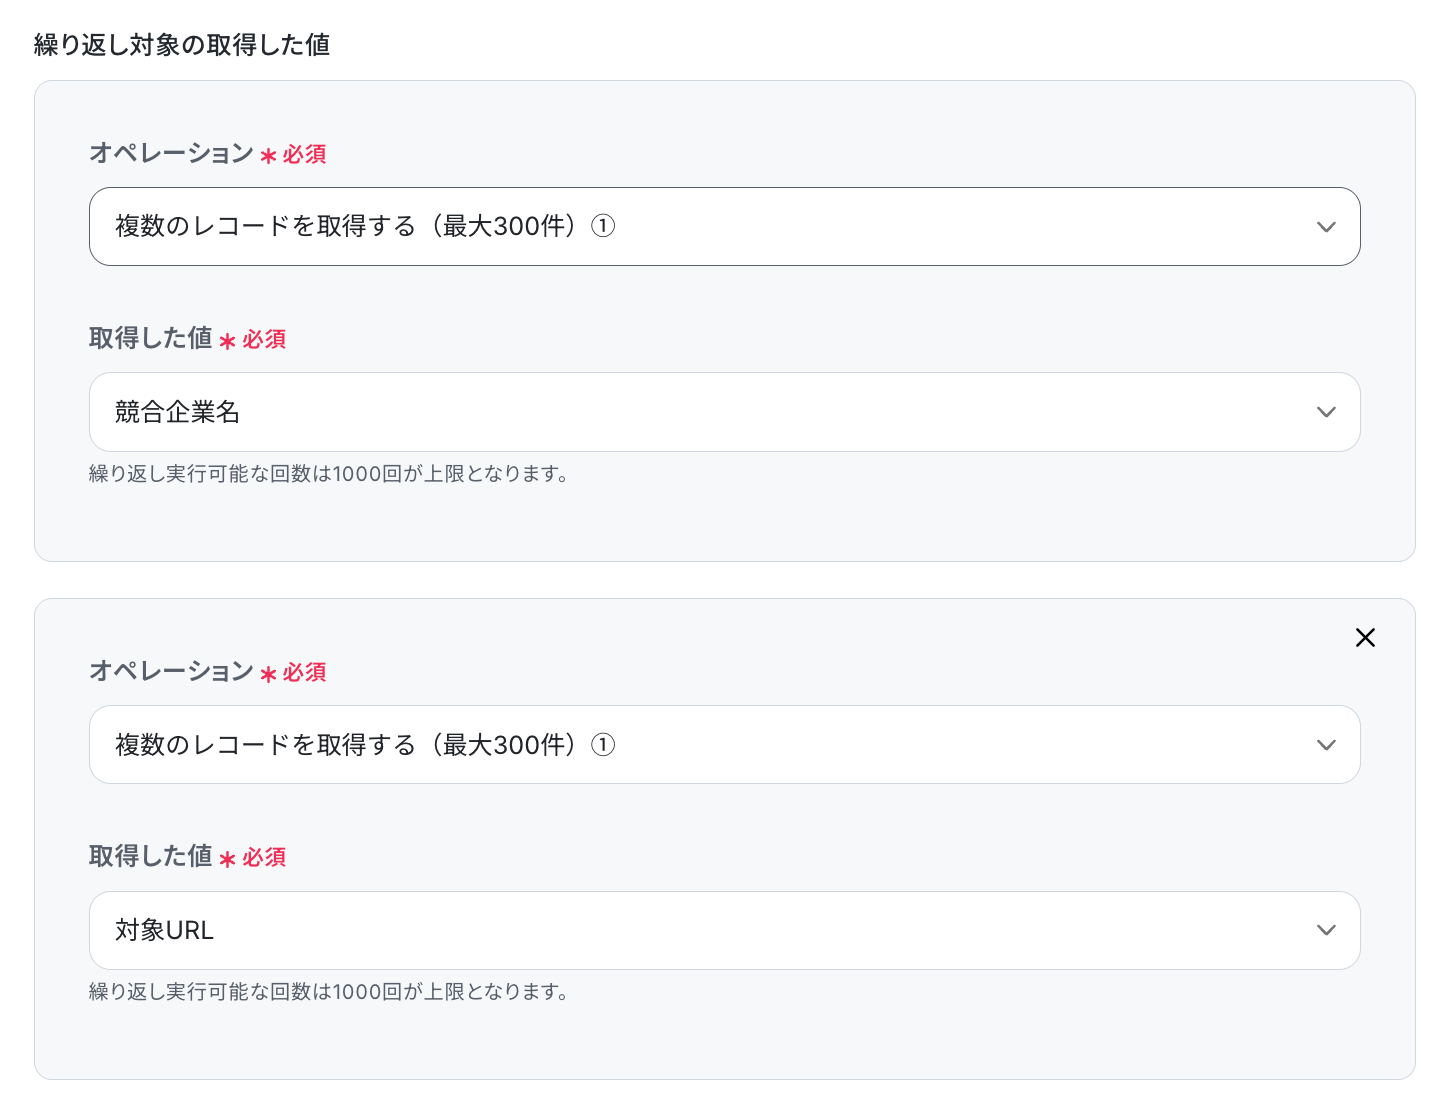This screenshot has height=1098, width=1436.
Task: Click the 取得した値 label above 対象URL
Action: pos(150,857)
